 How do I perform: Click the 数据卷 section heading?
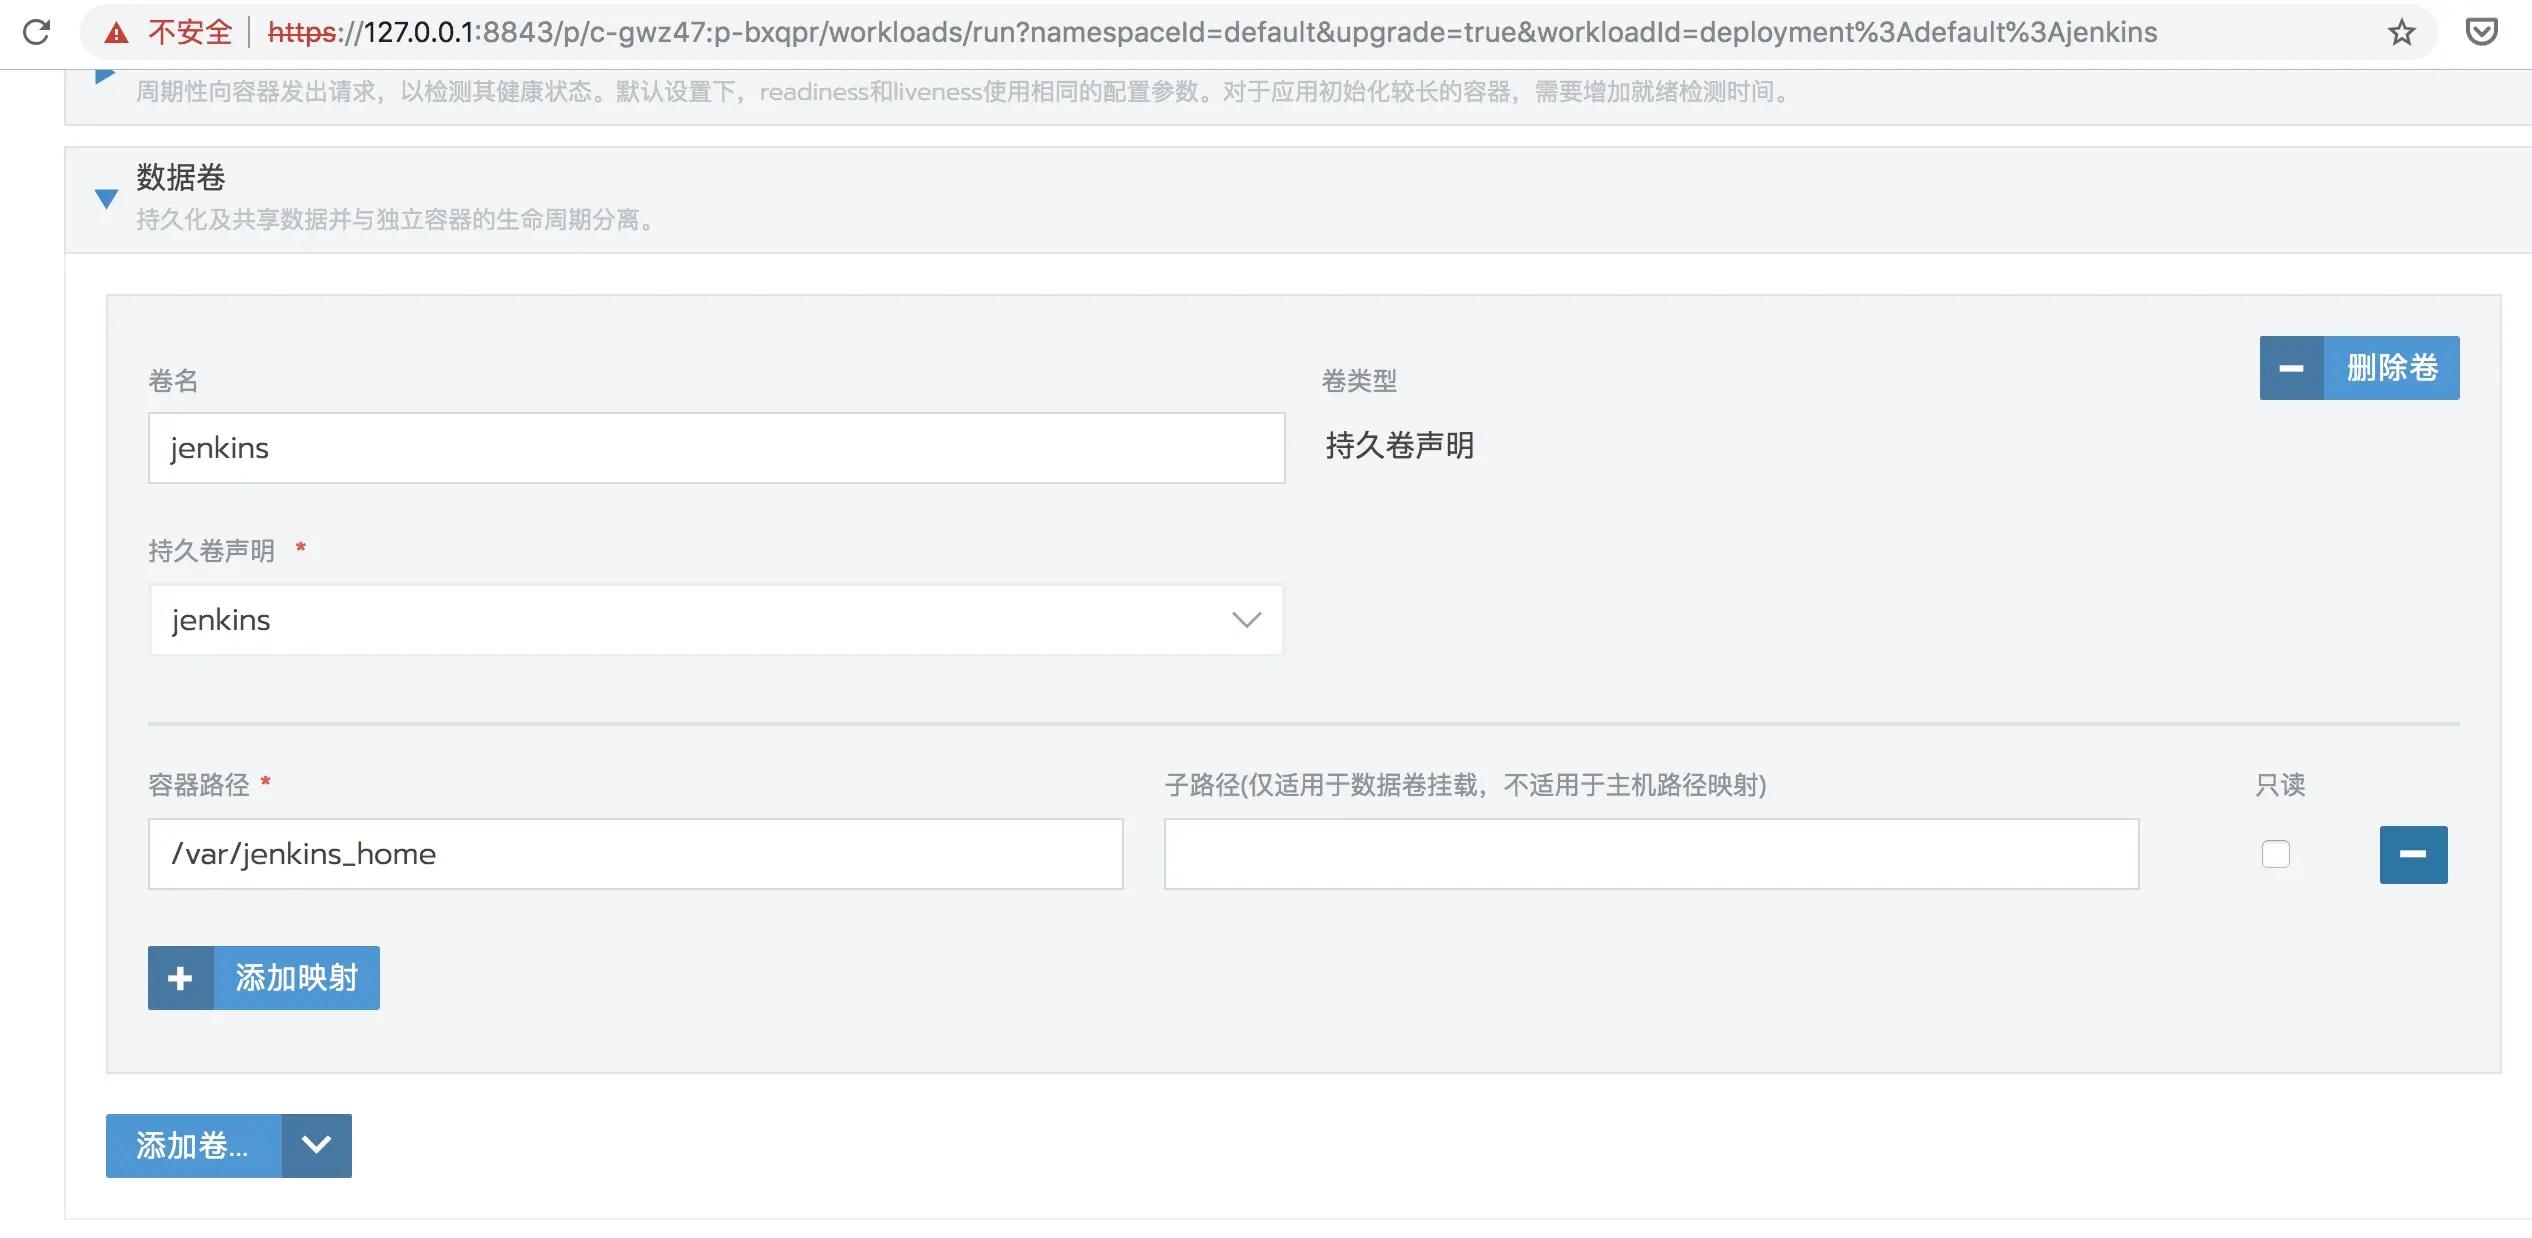point(181,177)
